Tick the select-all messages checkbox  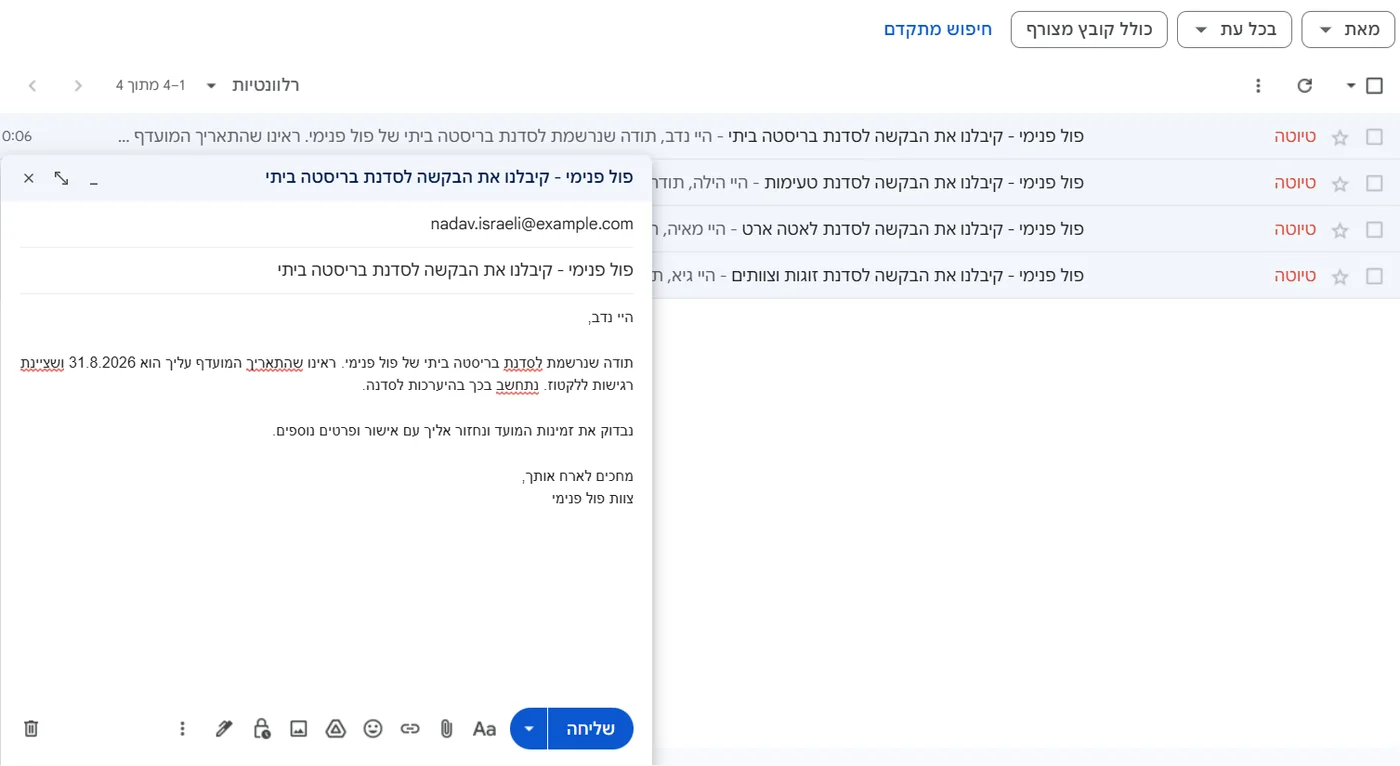pyautogui.click(x=1374, y=86)
